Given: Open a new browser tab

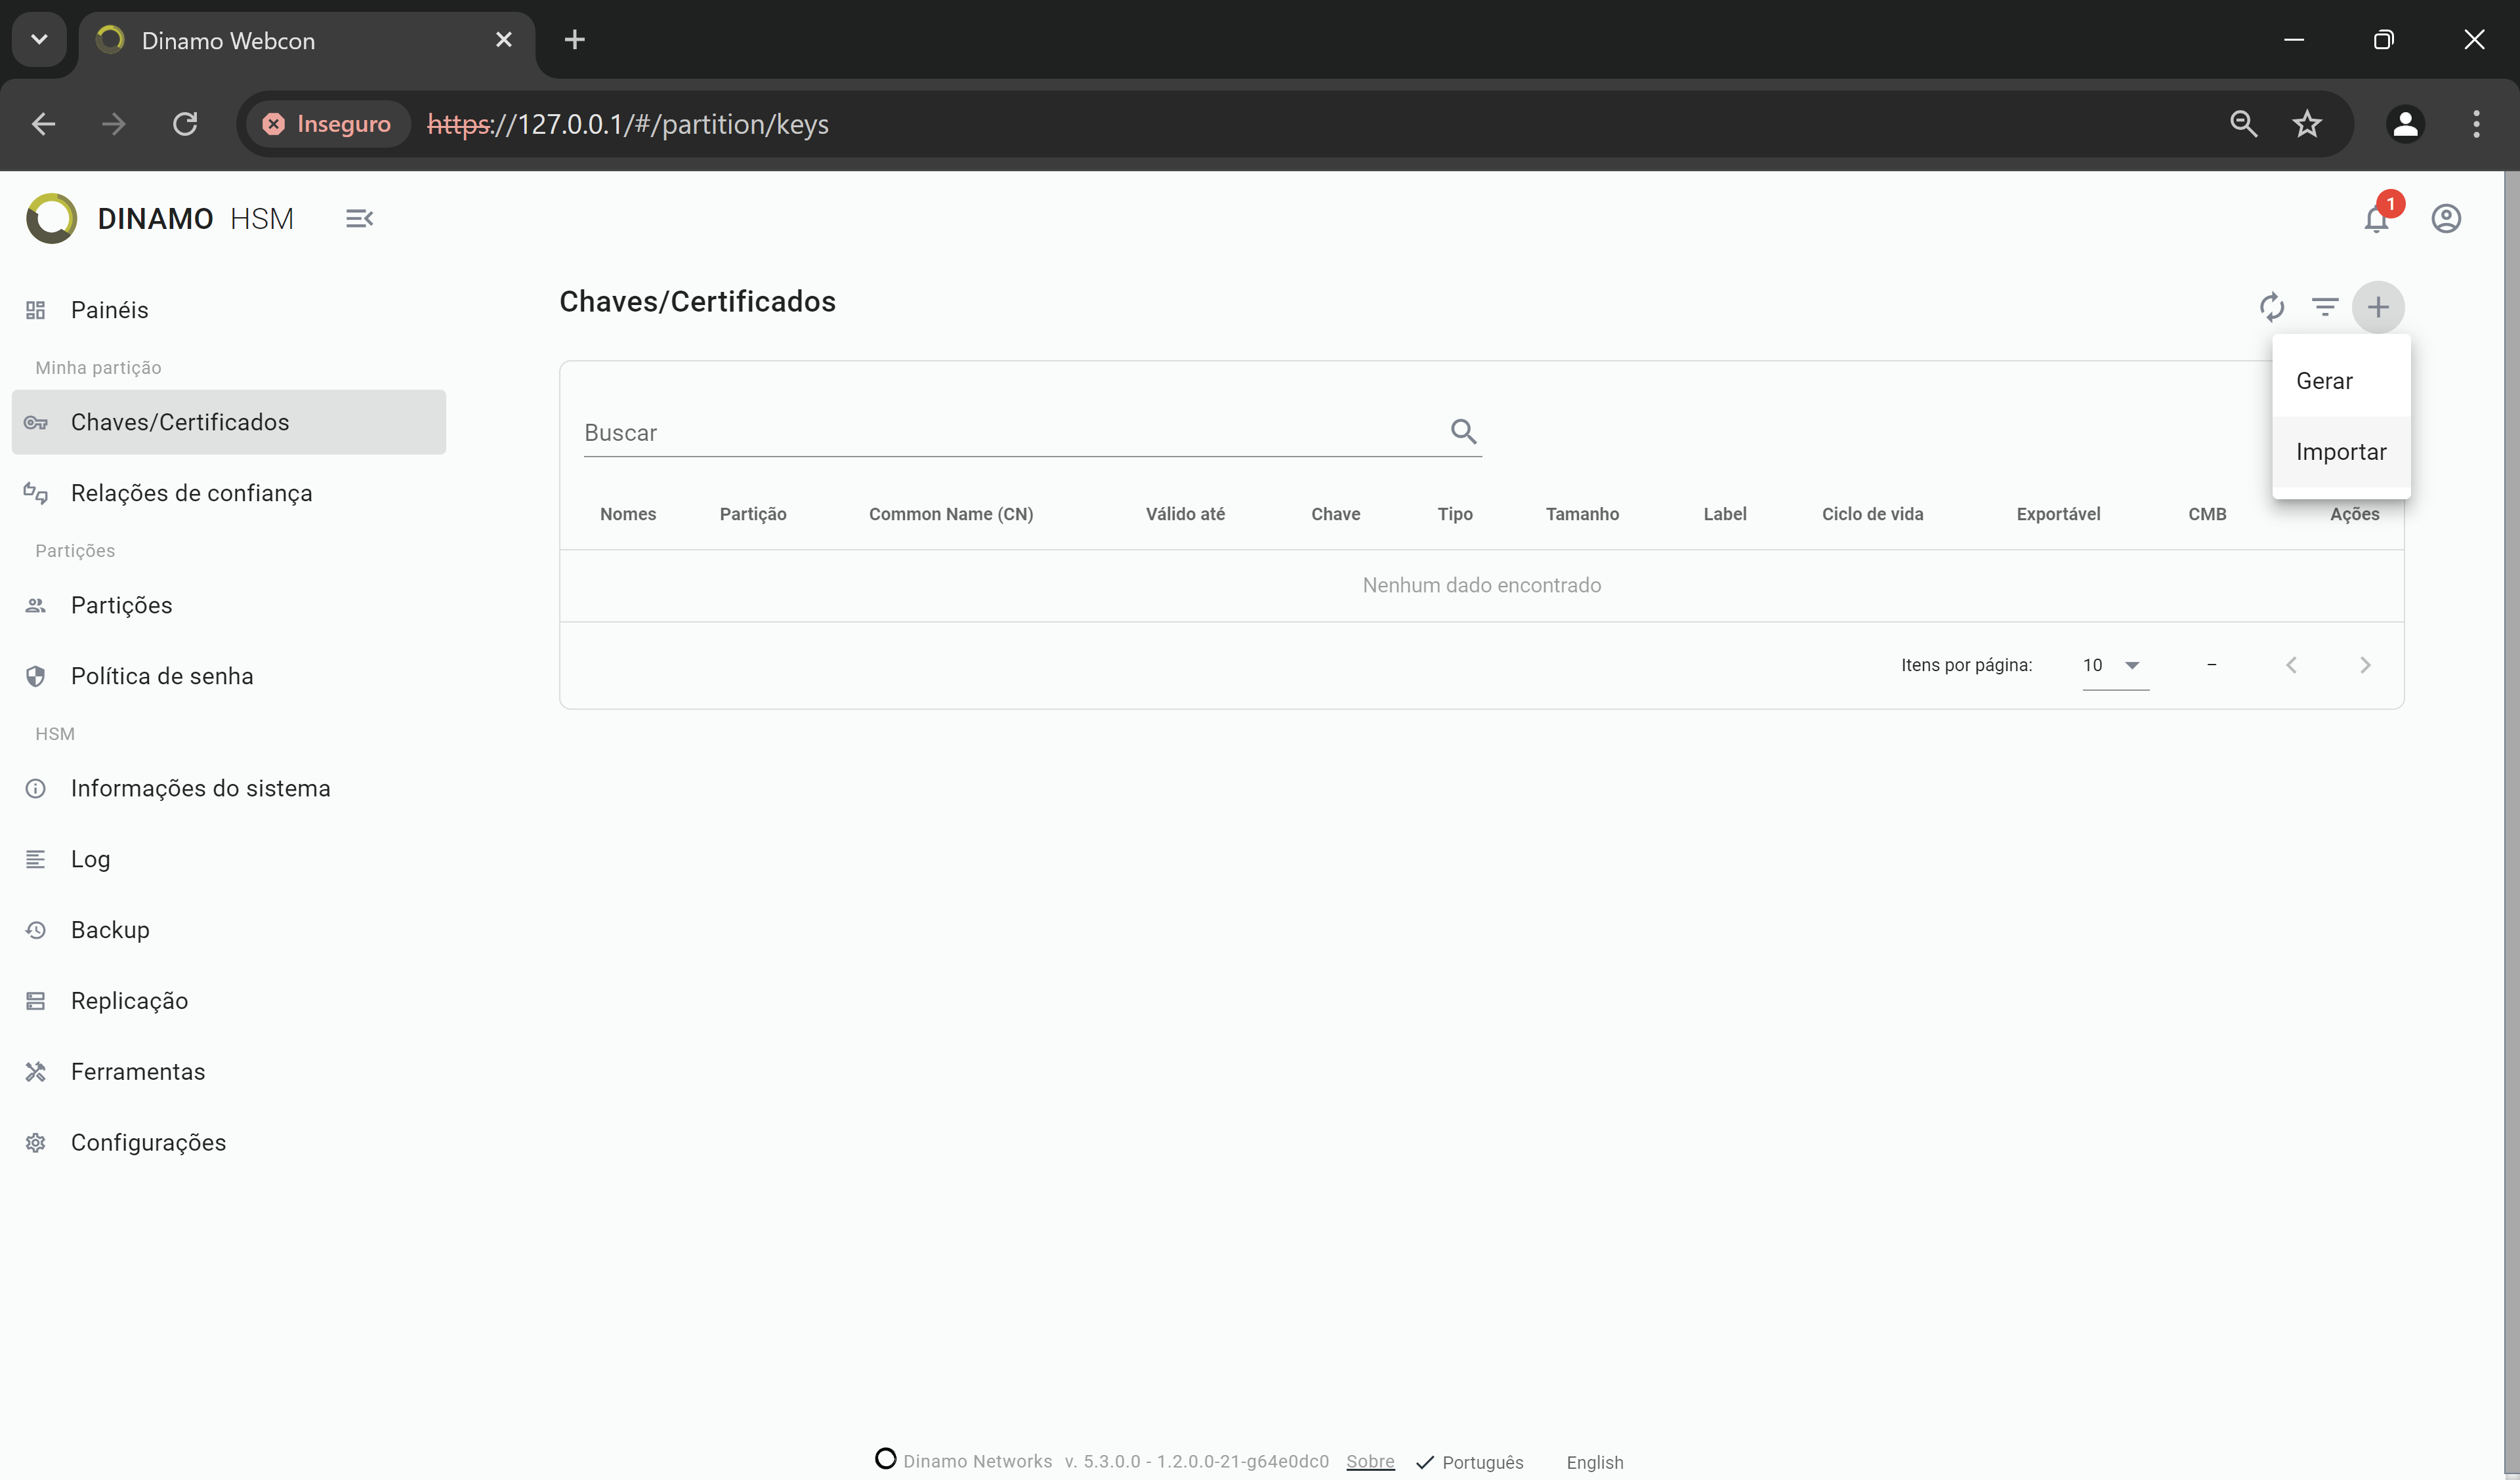Looking at the screenshot, I should pyautogui.click(x=574, y=40).
